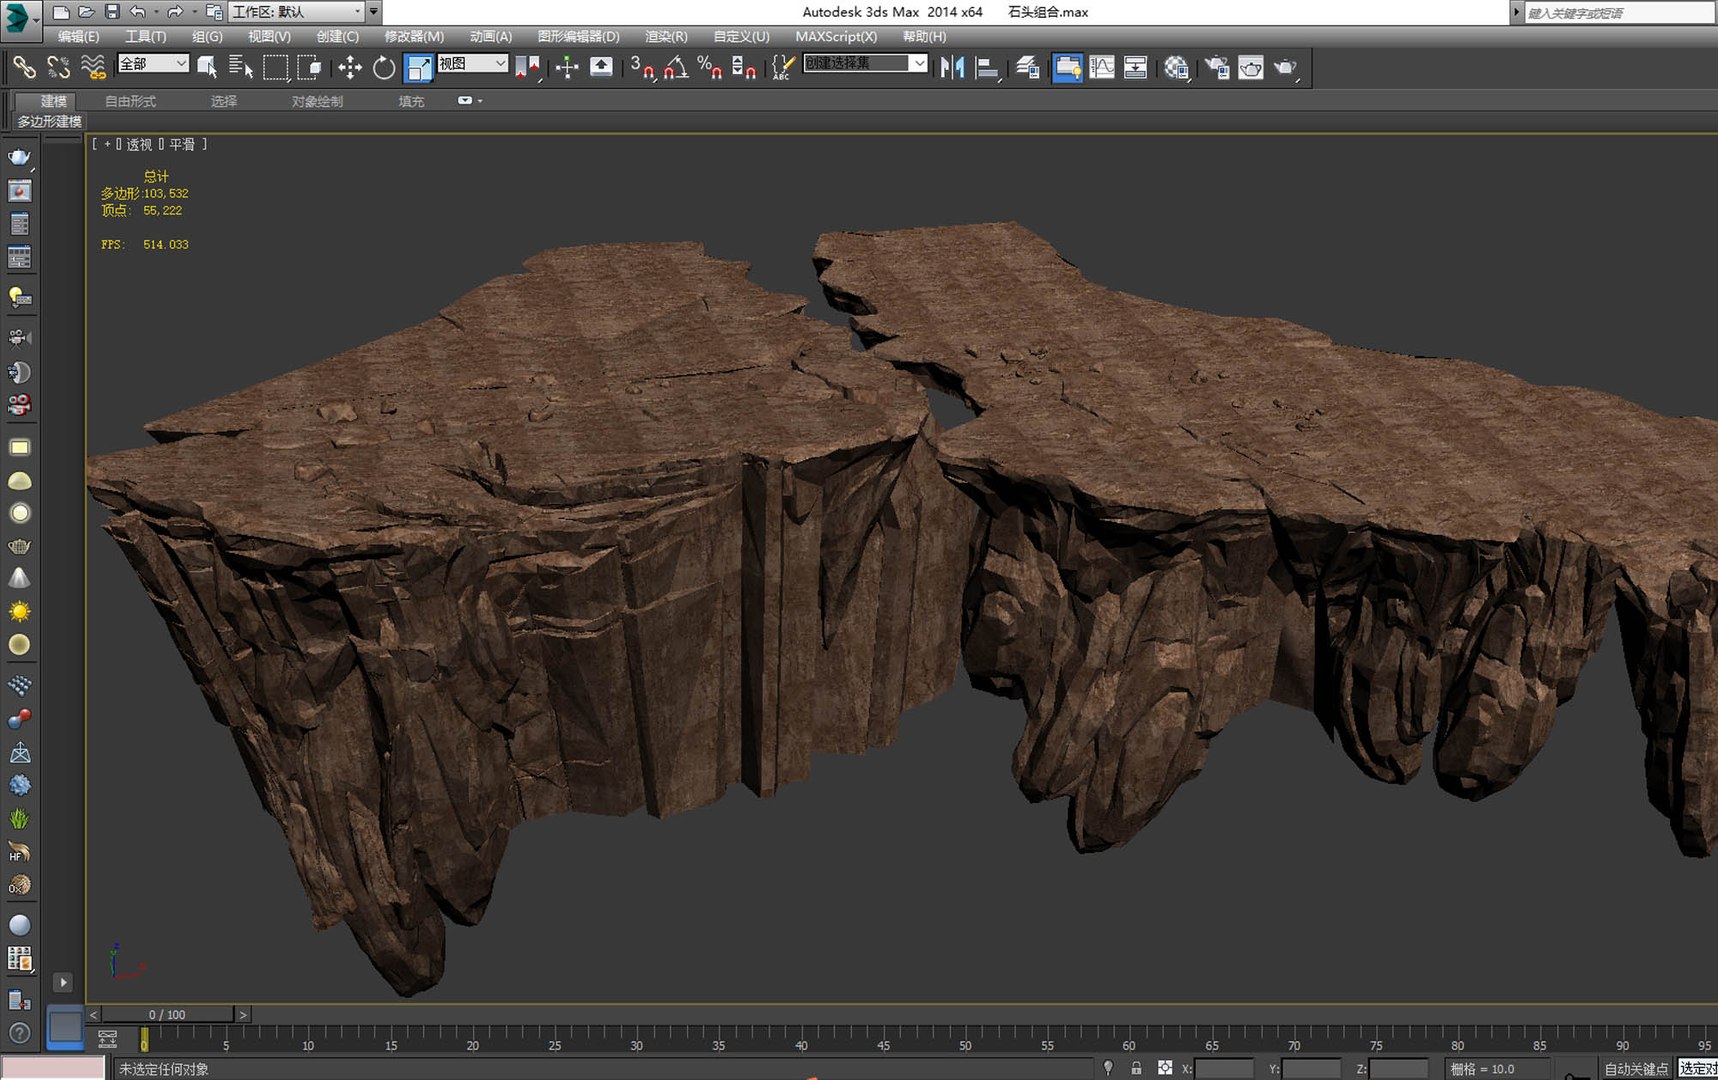Toggle Window/Crossing selection mode

point(310,67)
